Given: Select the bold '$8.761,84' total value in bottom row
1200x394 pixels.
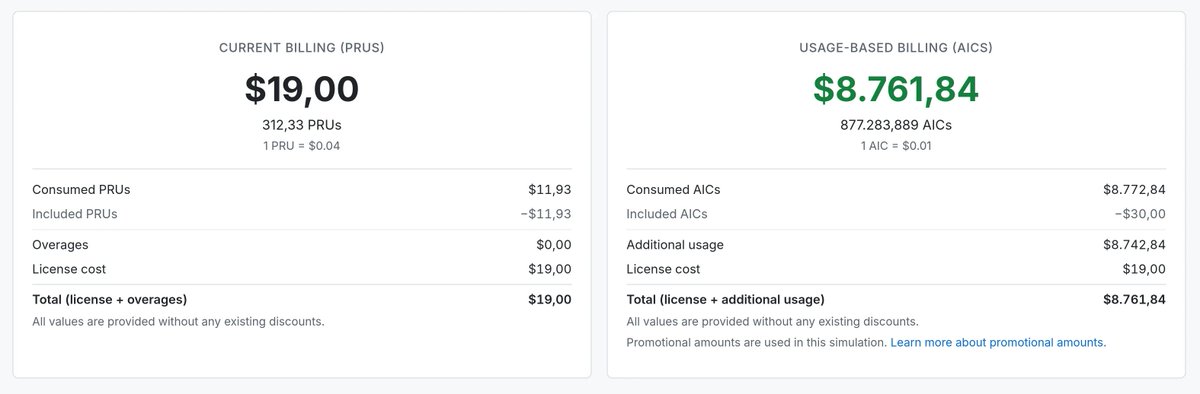Looking at the screenshot, I should pos(1134,299).
